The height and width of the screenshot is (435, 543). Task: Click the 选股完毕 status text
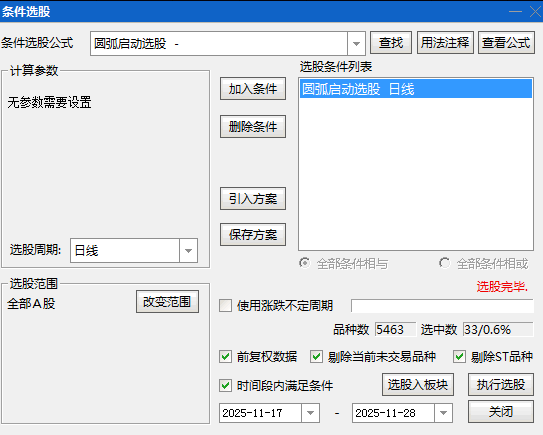click(502, 286)
